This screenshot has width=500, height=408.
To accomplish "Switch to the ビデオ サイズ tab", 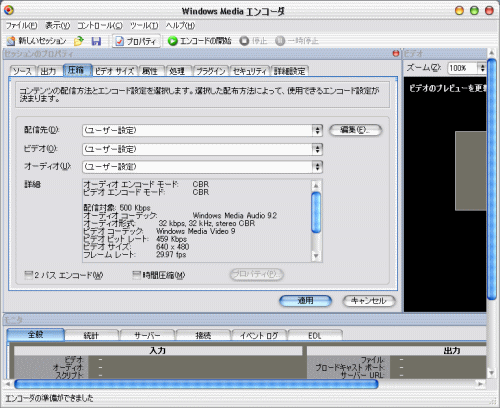I will click(114, 71).
